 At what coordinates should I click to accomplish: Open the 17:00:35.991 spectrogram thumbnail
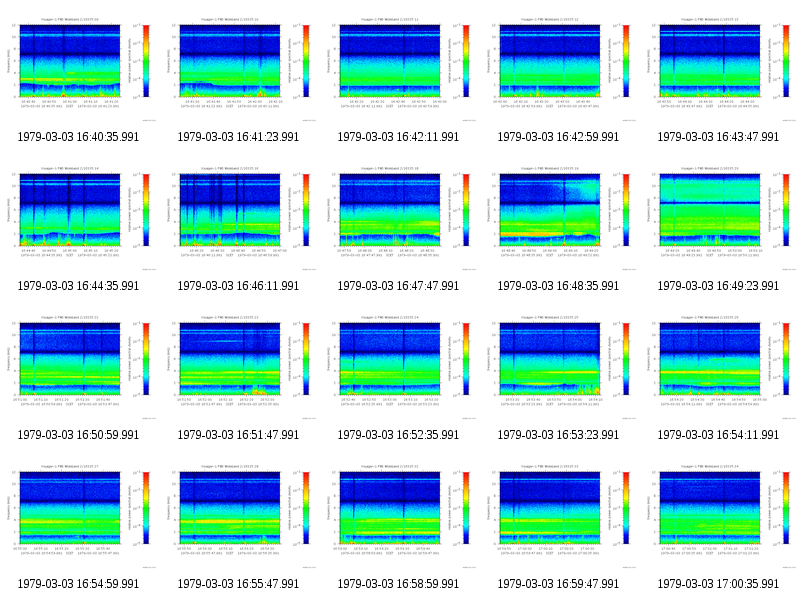pyautogui.click(x=718, y=515)
